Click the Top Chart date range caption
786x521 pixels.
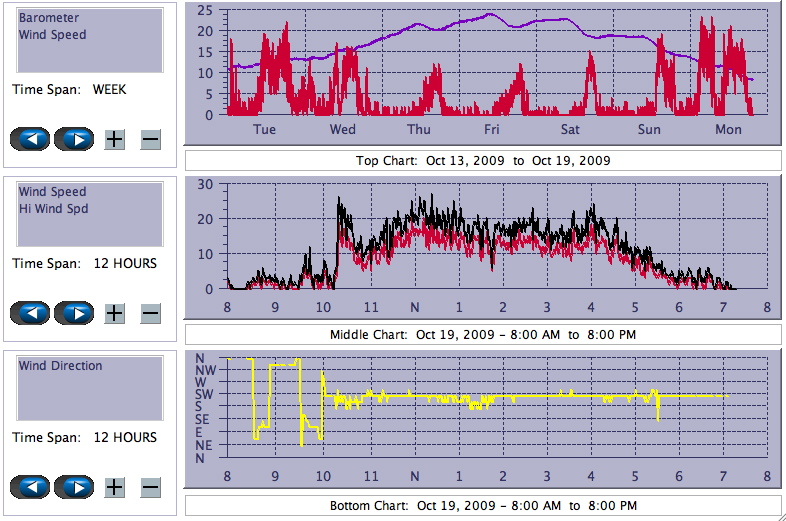tap(483, 161)
